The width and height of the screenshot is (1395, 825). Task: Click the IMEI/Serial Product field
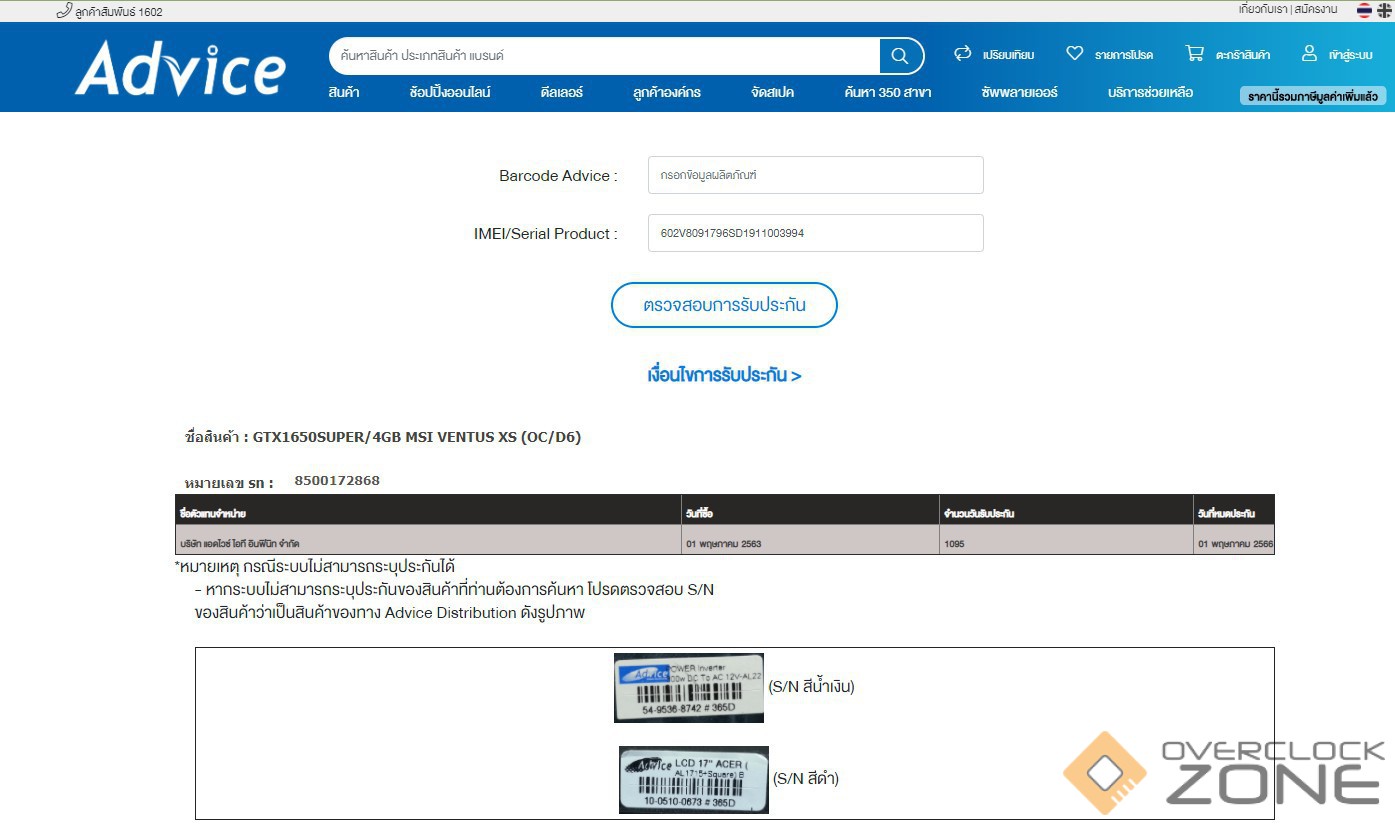[x=815, y=233]
